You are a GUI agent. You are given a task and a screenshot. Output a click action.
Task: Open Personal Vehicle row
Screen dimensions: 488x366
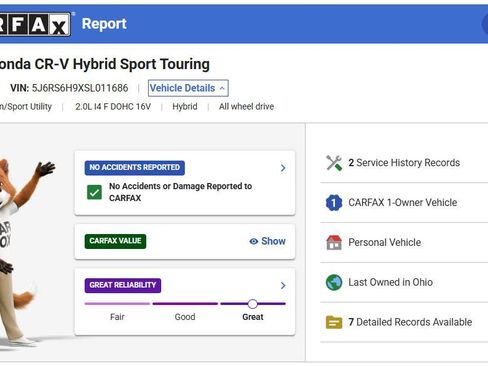404,242
